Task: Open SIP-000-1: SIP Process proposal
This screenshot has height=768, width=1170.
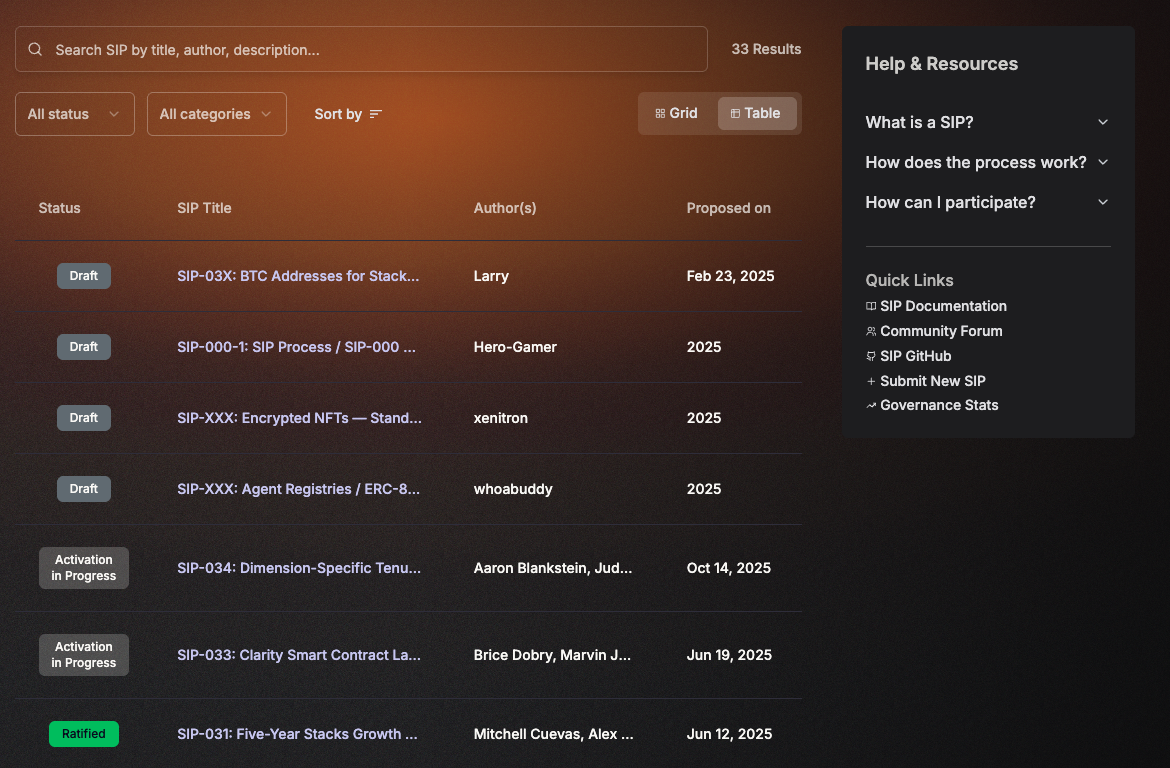Action: coord(296,347)
